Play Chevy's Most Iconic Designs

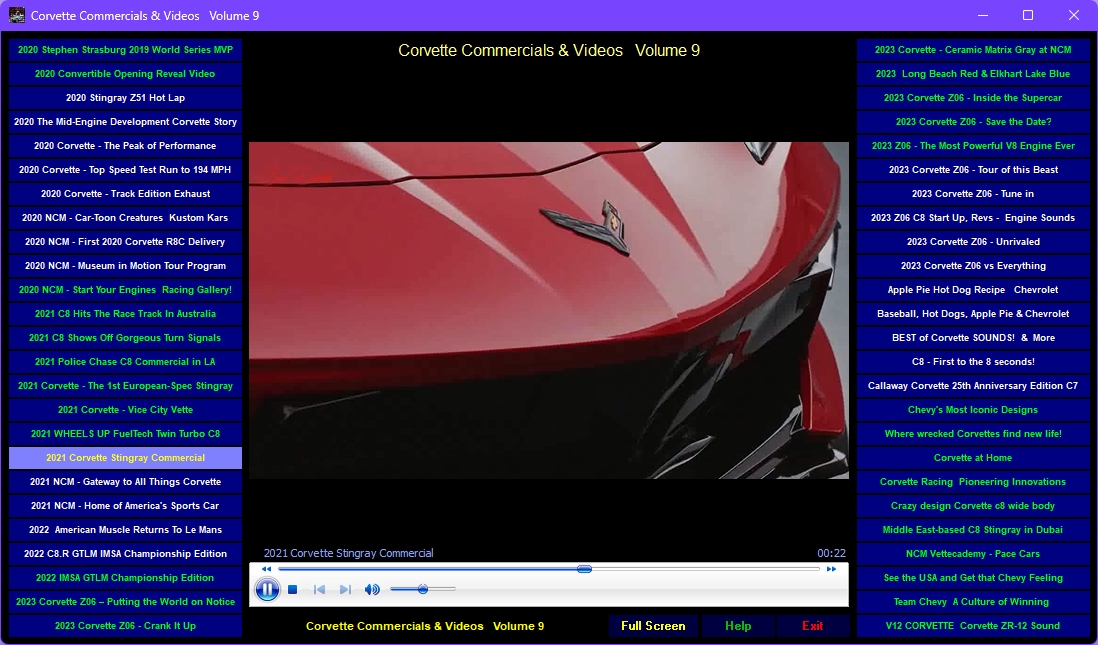coord(973,410)
